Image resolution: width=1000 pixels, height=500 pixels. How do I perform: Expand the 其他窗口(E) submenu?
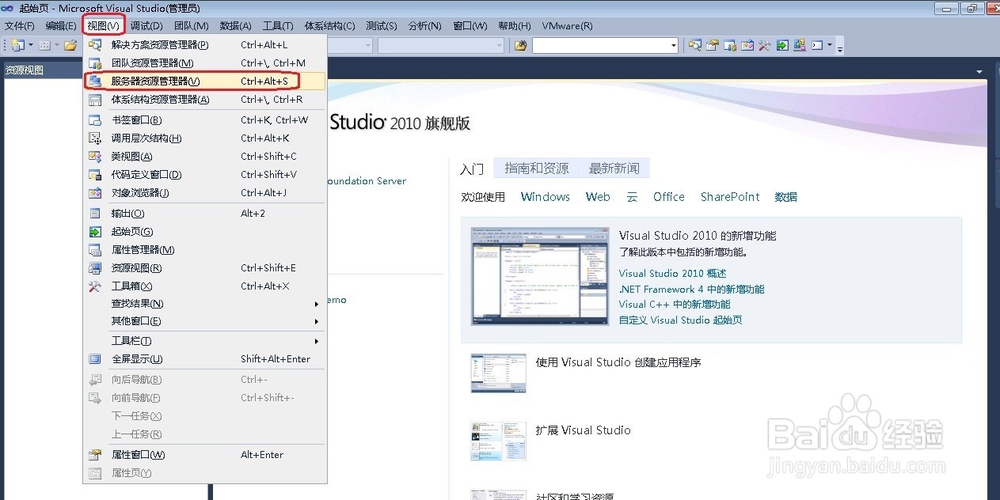coord(205,321)
